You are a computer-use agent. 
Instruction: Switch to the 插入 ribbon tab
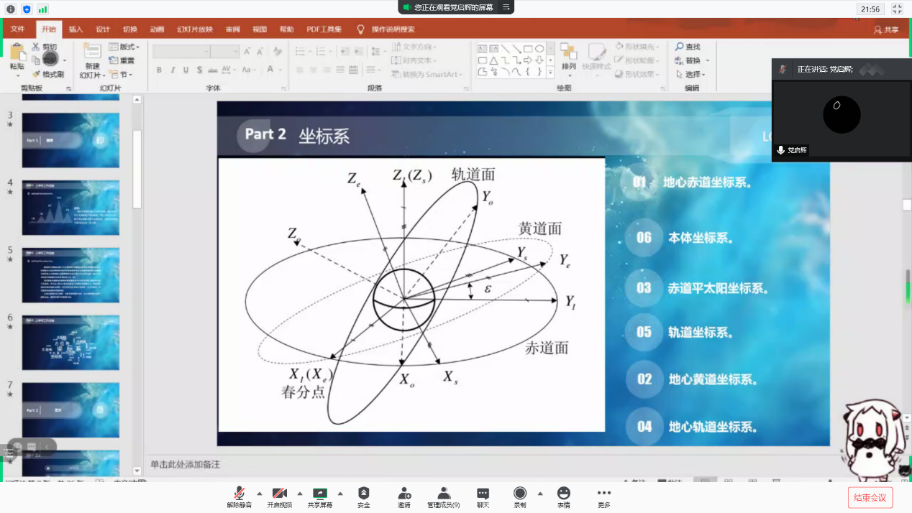coord(76,29)
